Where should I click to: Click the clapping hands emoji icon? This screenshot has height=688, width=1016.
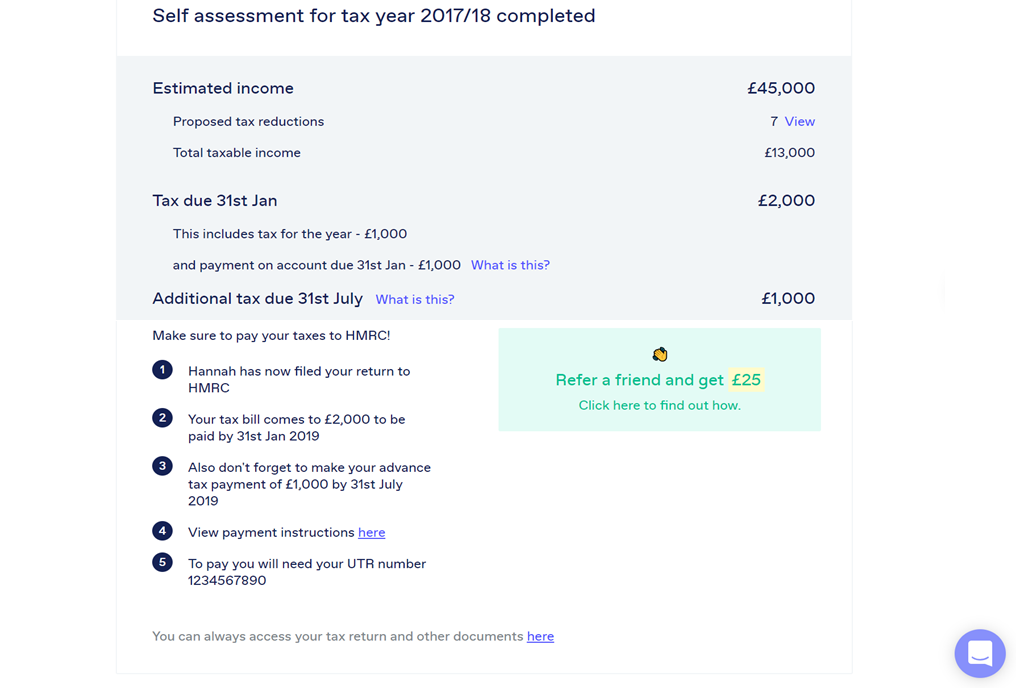[x=660, y=354]
